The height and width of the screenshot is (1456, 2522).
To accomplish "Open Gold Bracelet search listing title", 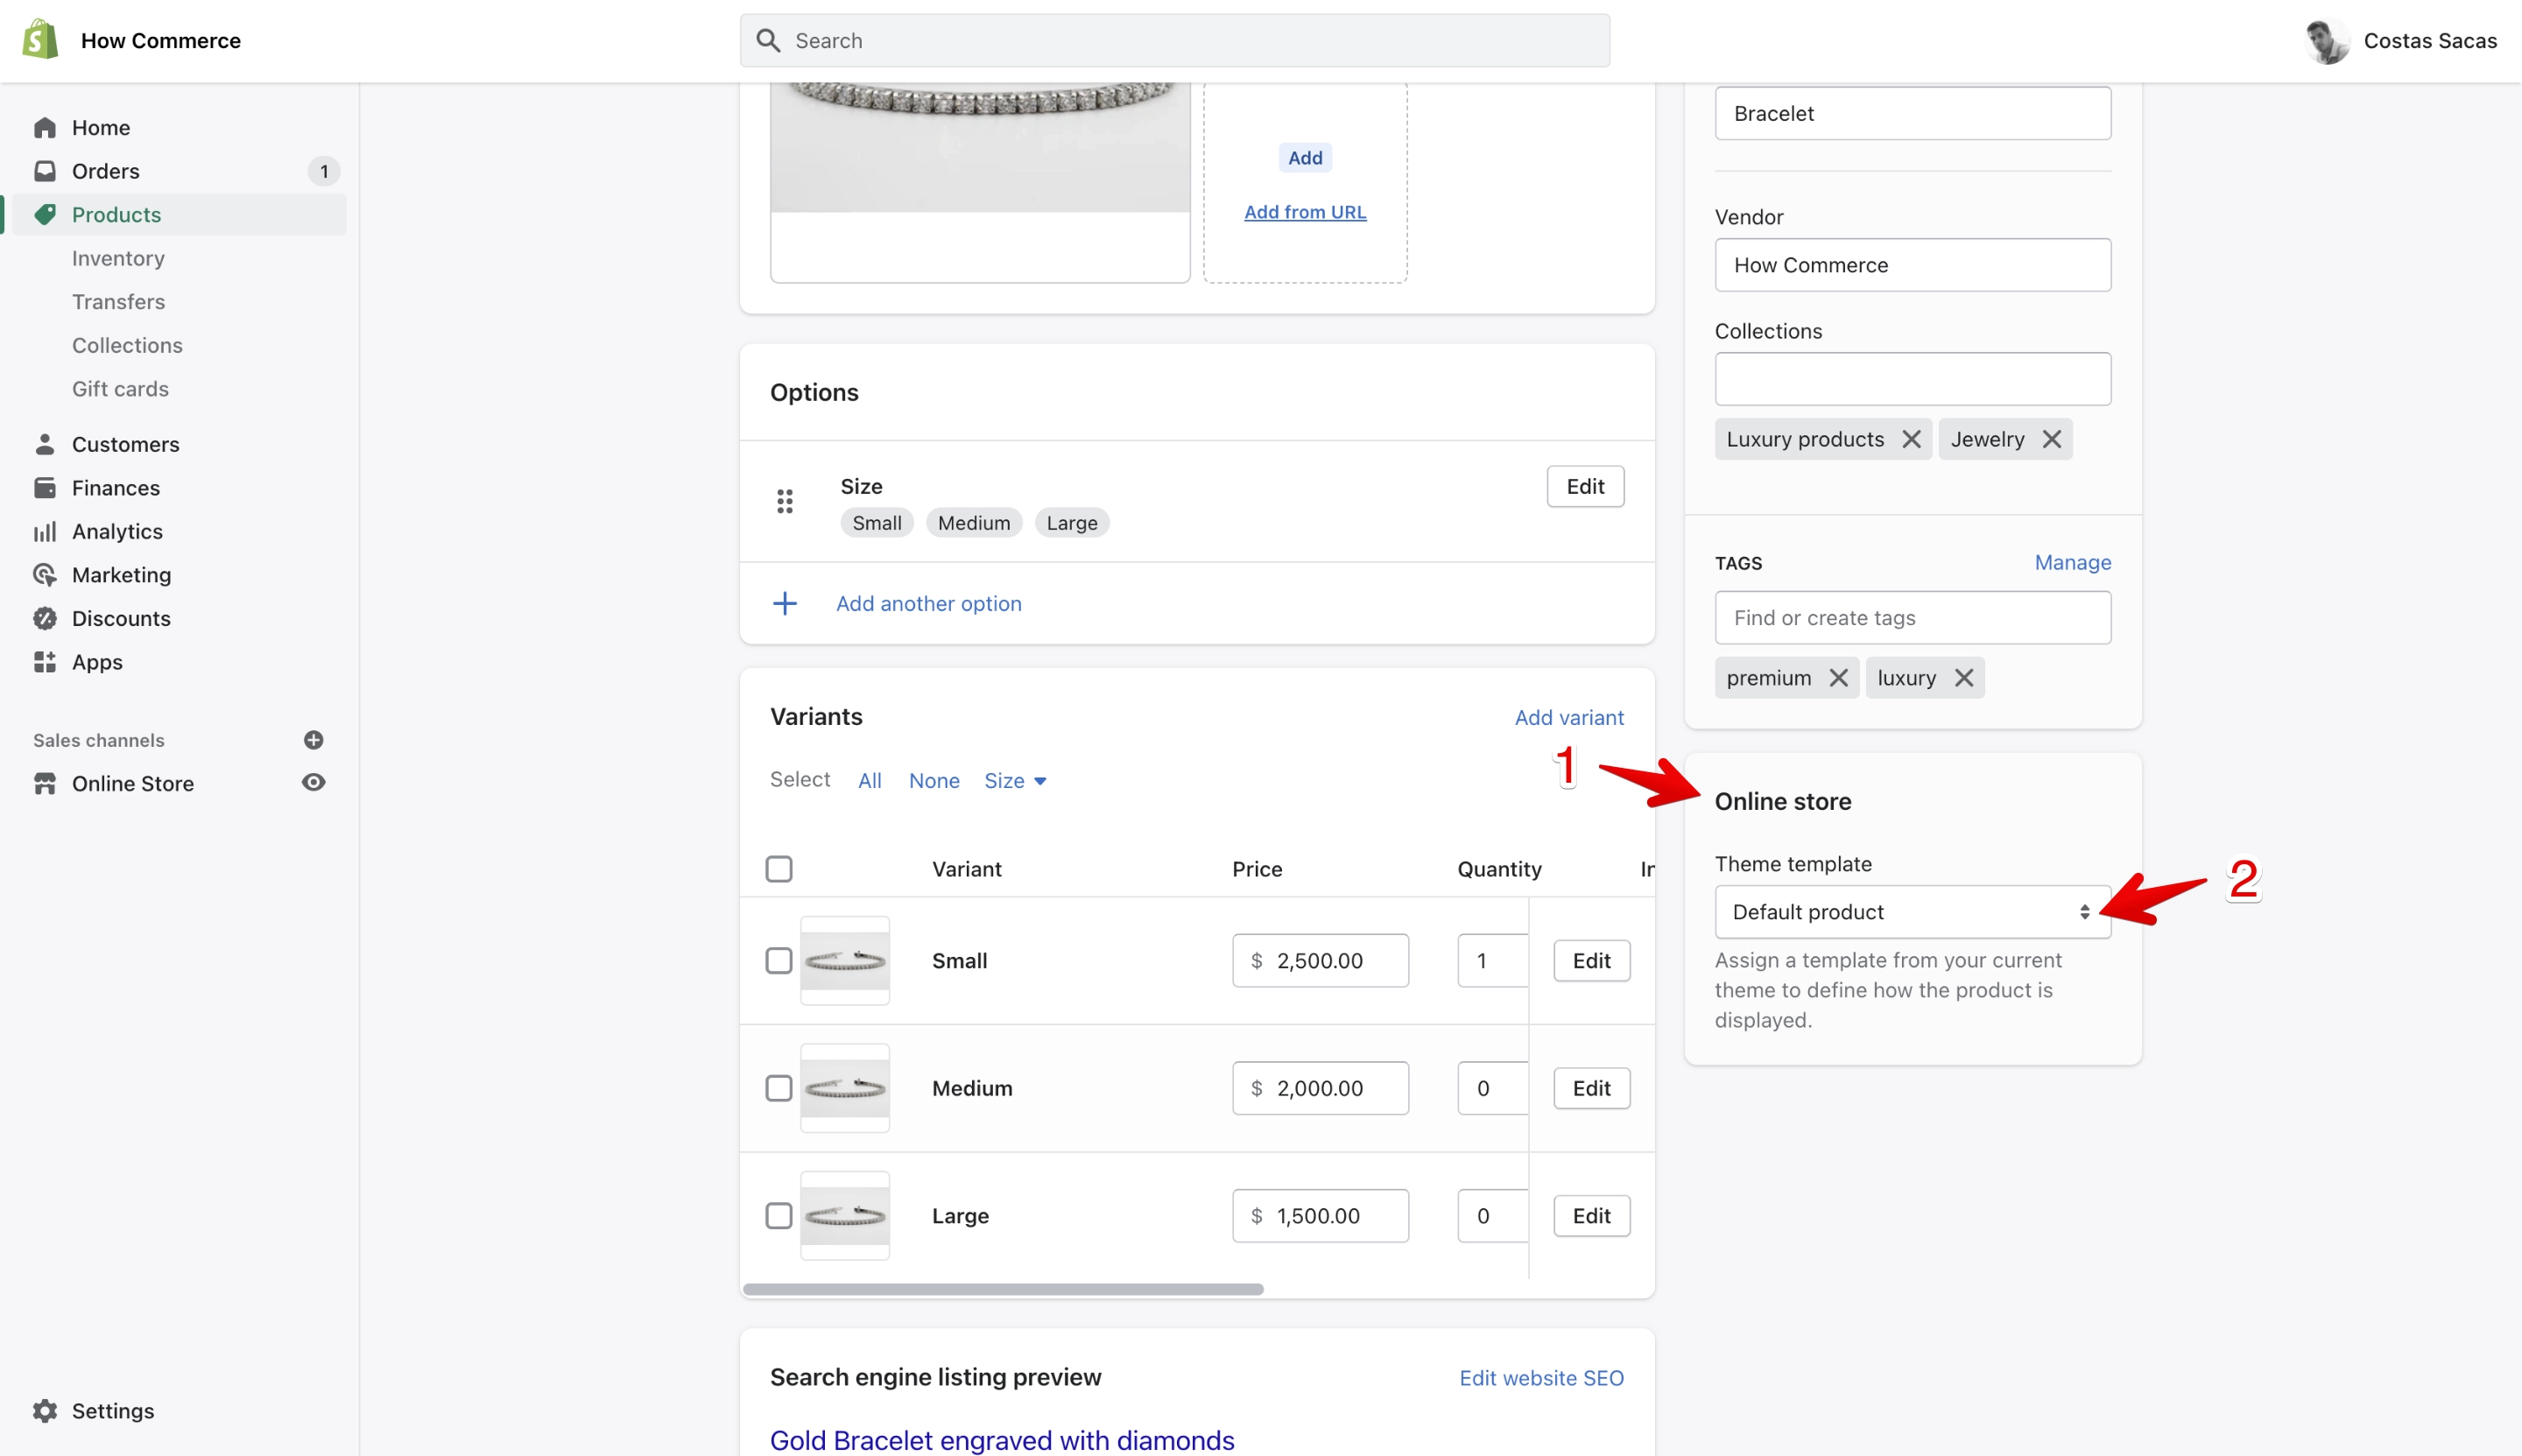I will pyautogui.click(x=1001, y=1440).
